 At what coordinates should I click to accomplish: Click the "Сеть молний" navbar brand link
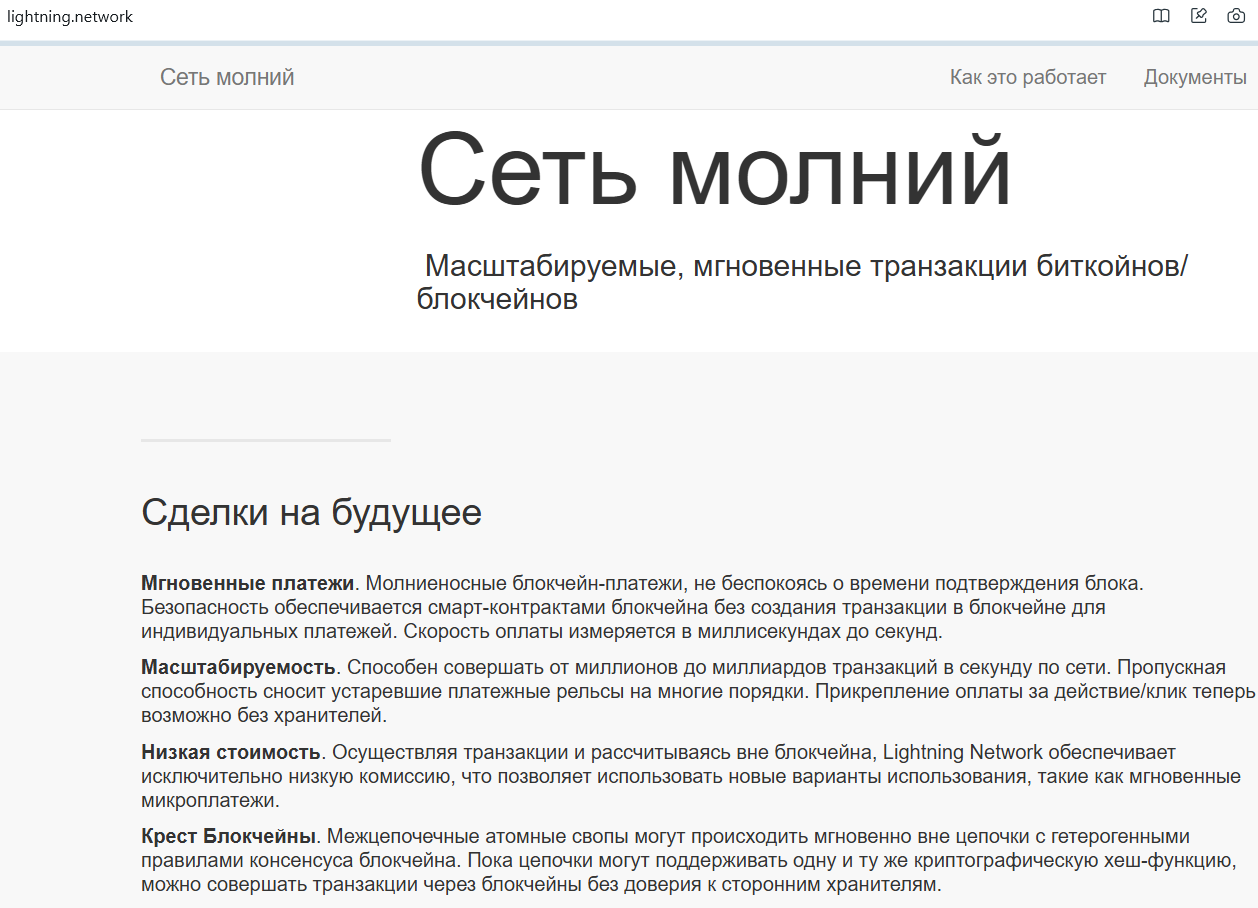click(x=227, y=77)
